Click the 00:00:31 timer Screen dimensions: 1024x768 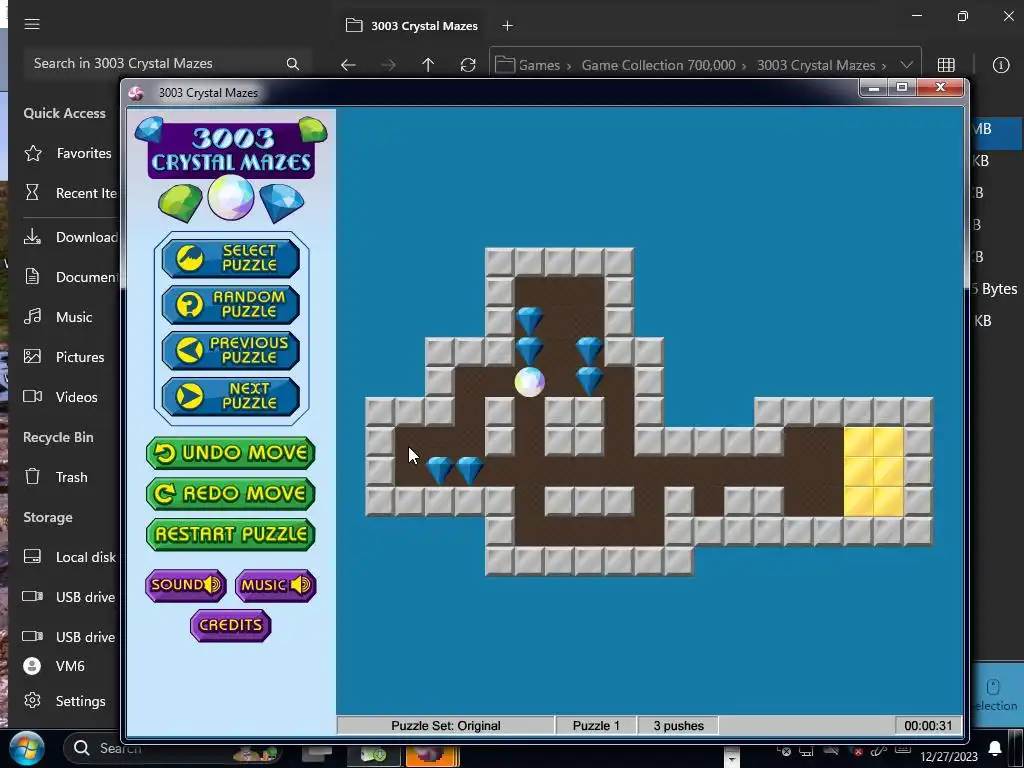click(928, 726)
